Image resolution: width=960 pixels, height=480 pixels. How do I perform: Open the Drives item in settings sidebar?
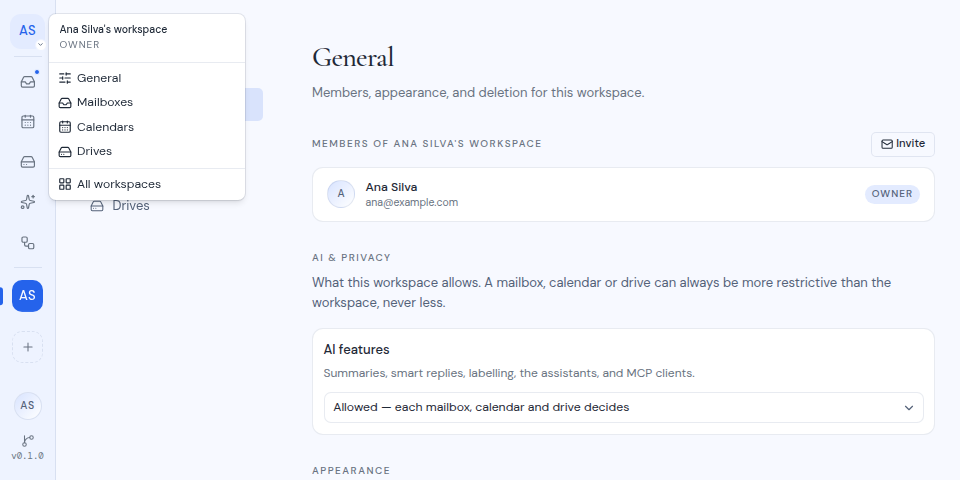coord(130,206)
